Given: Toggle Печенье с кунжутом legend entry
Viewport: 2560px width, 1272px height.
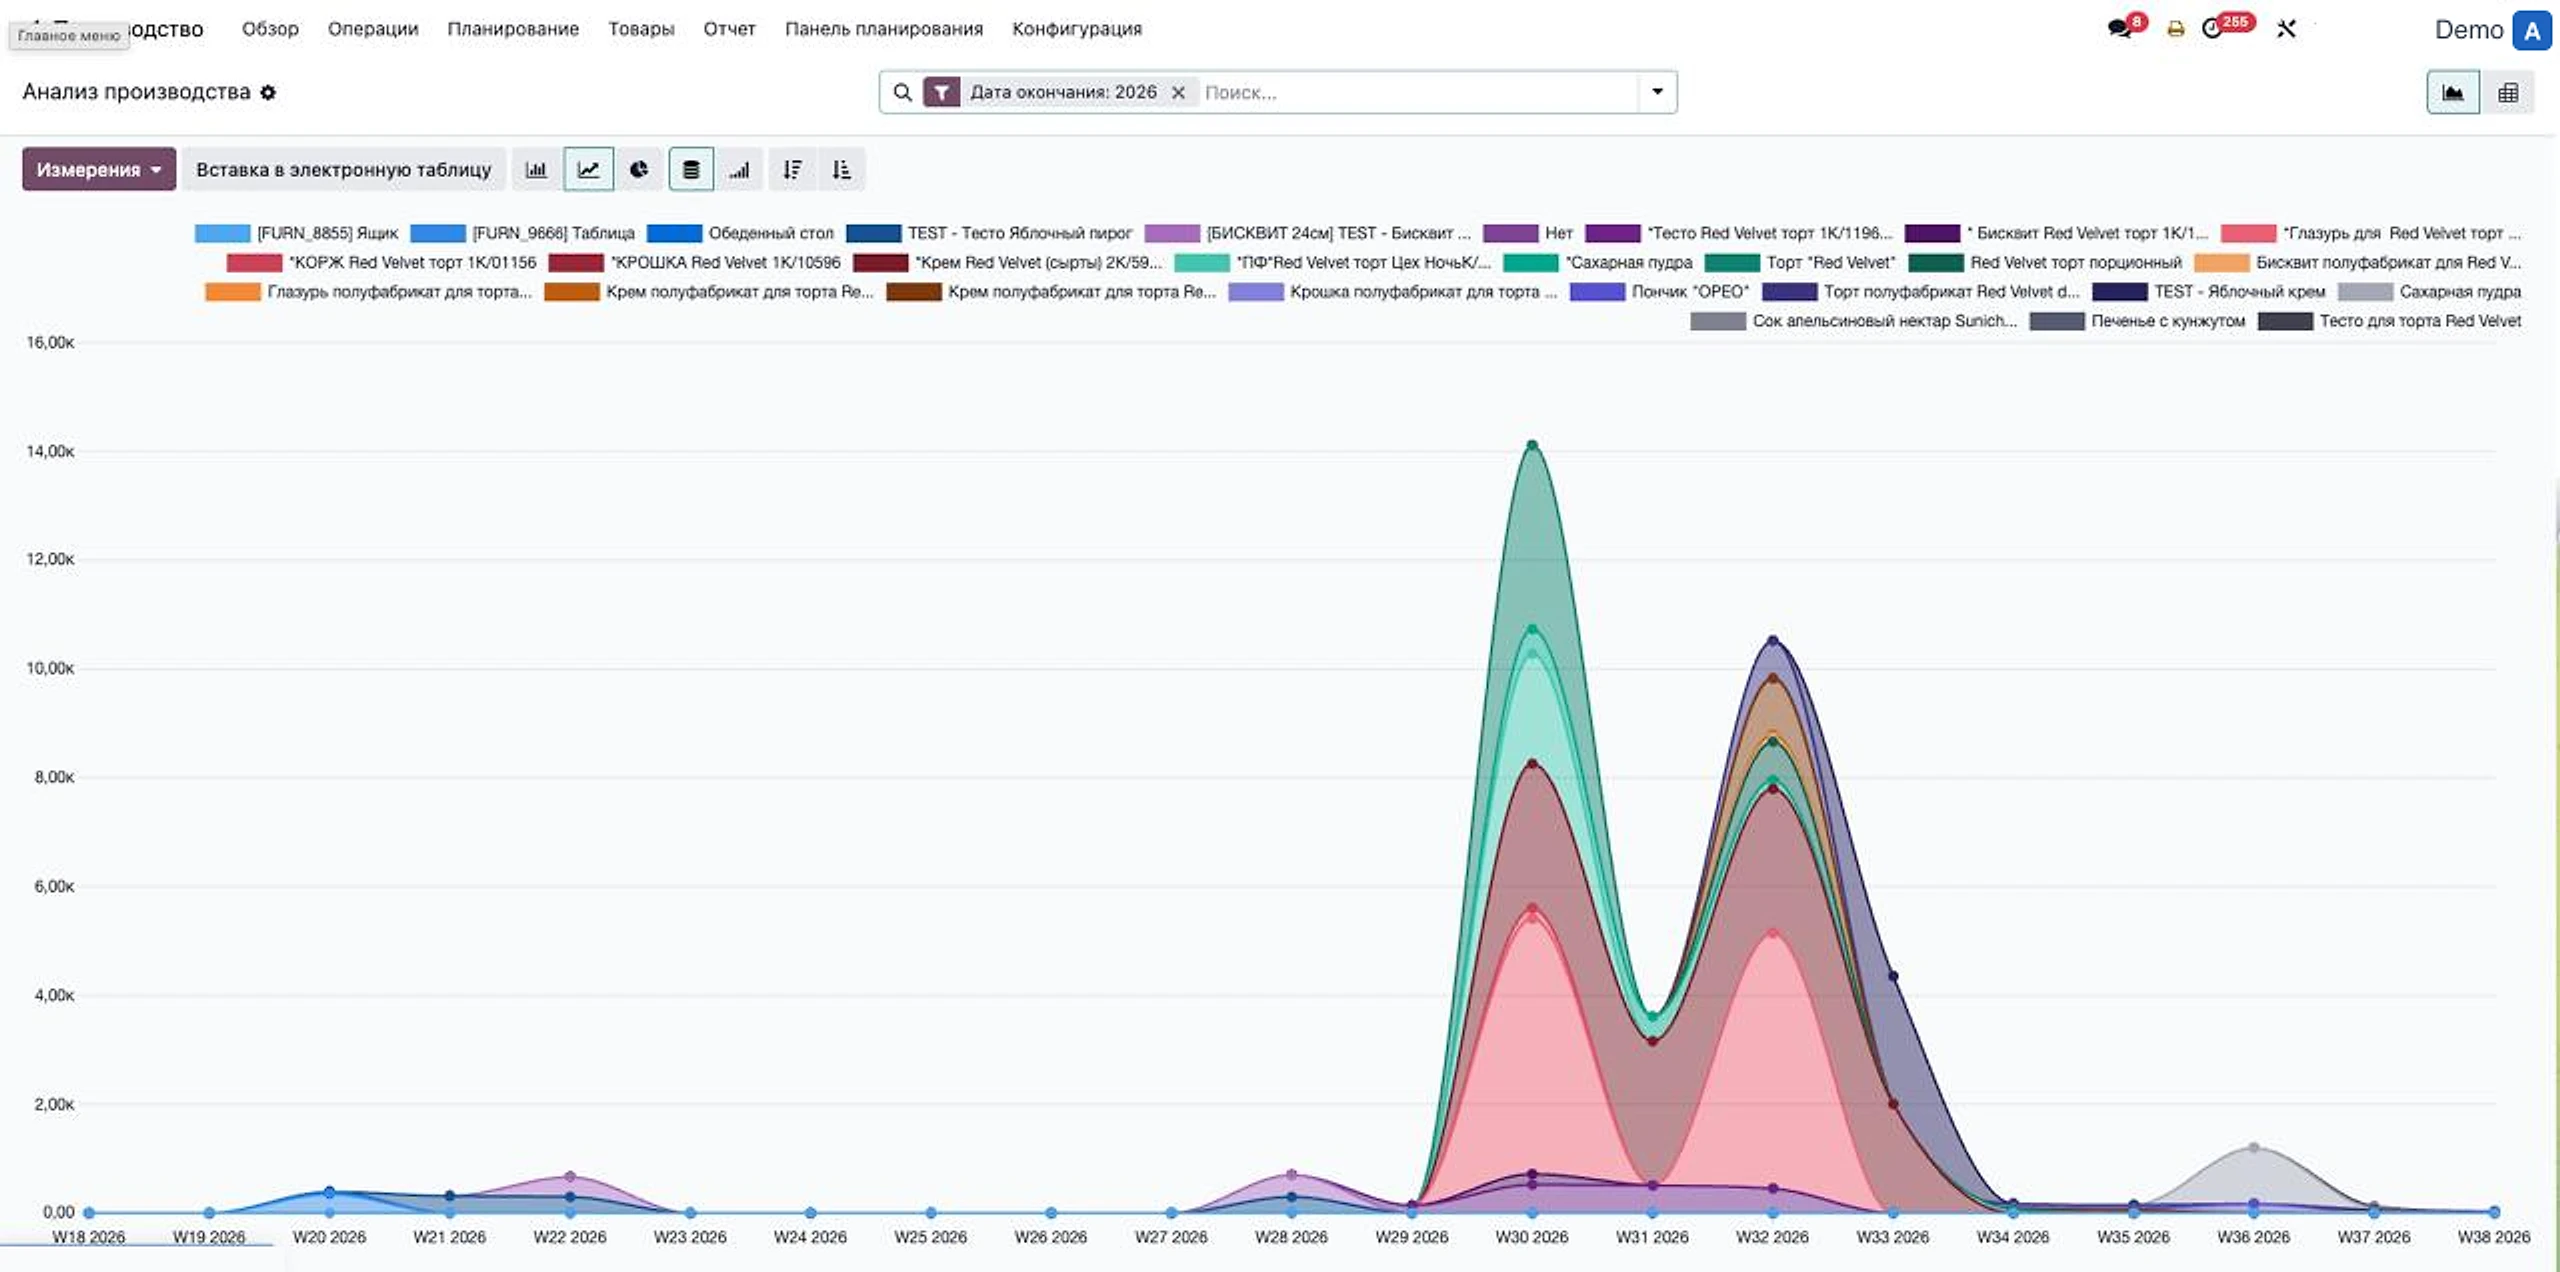Looking at the screenshot, I should pos(2138,321).
